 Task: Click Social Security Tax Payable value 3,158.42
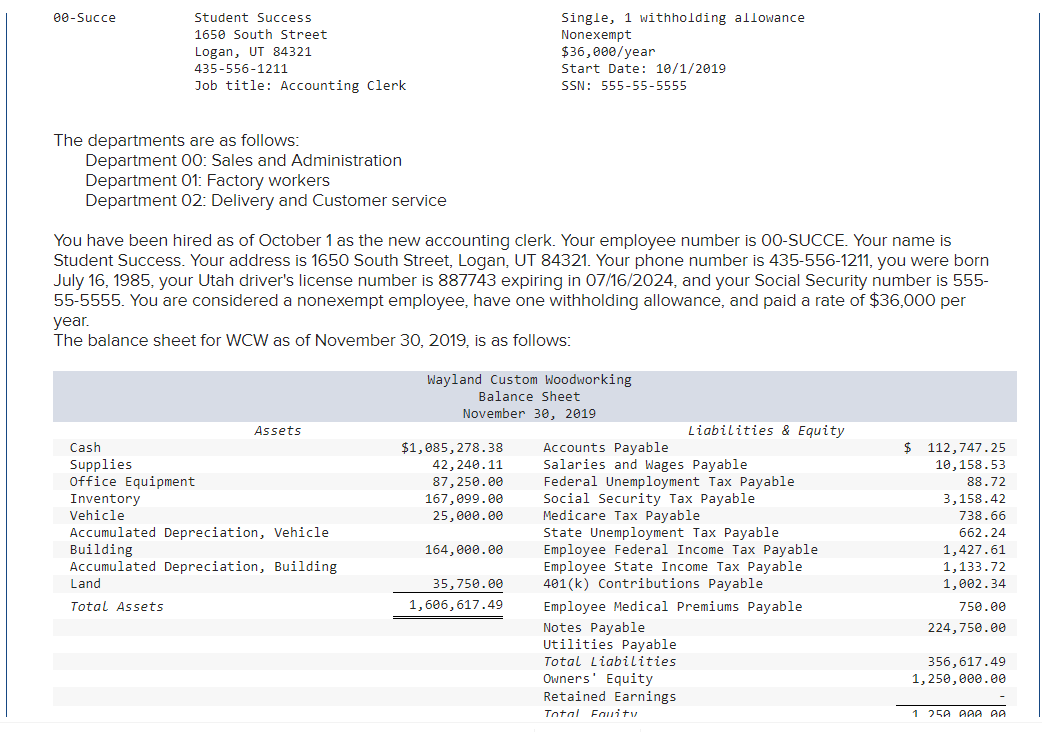974,498
